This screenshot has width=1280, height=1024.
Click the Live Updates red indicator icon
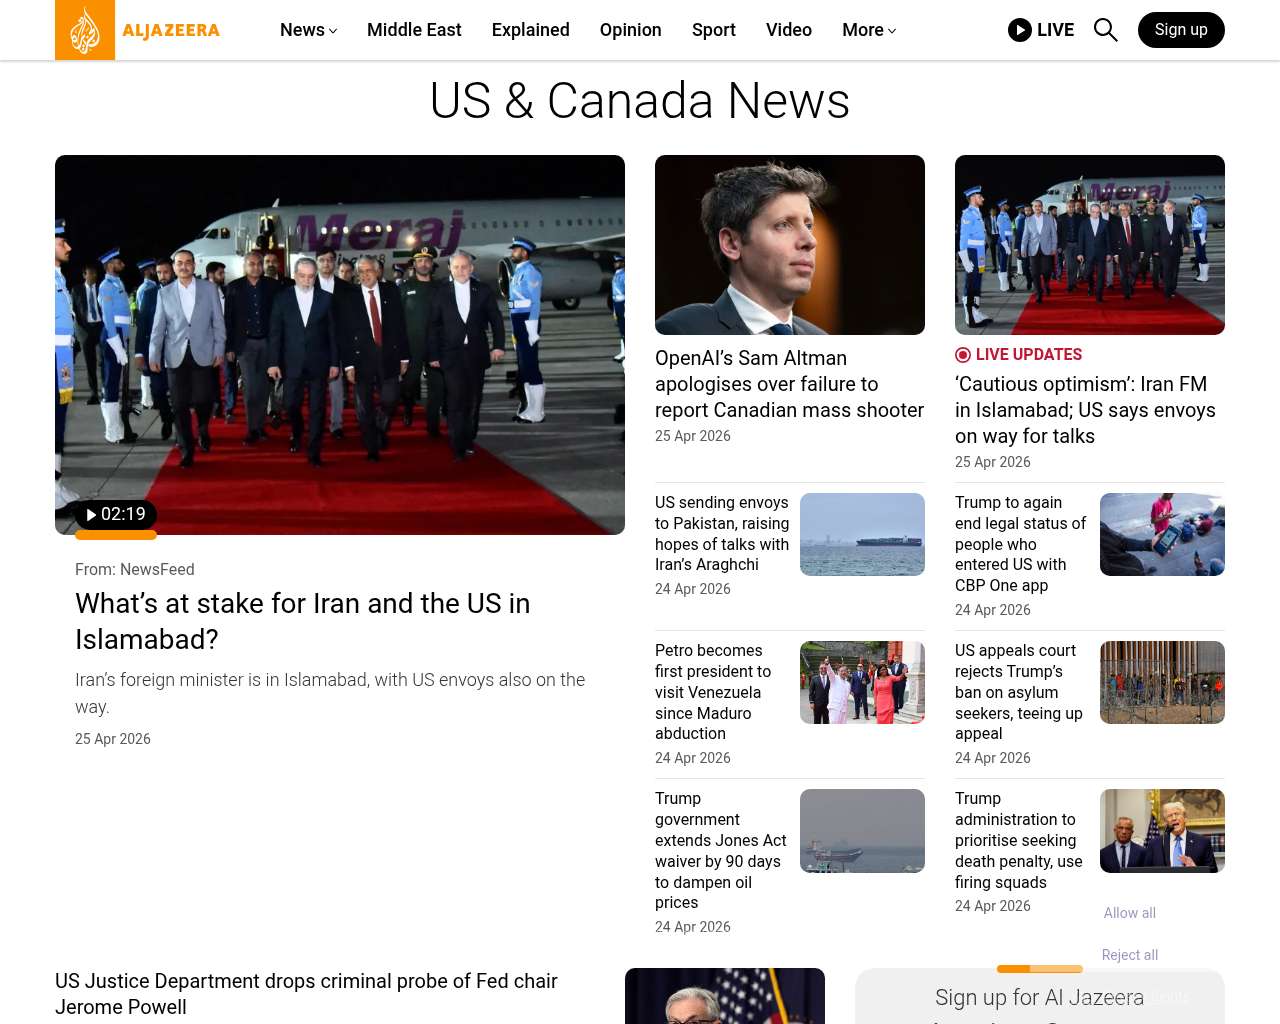(963, 355)
